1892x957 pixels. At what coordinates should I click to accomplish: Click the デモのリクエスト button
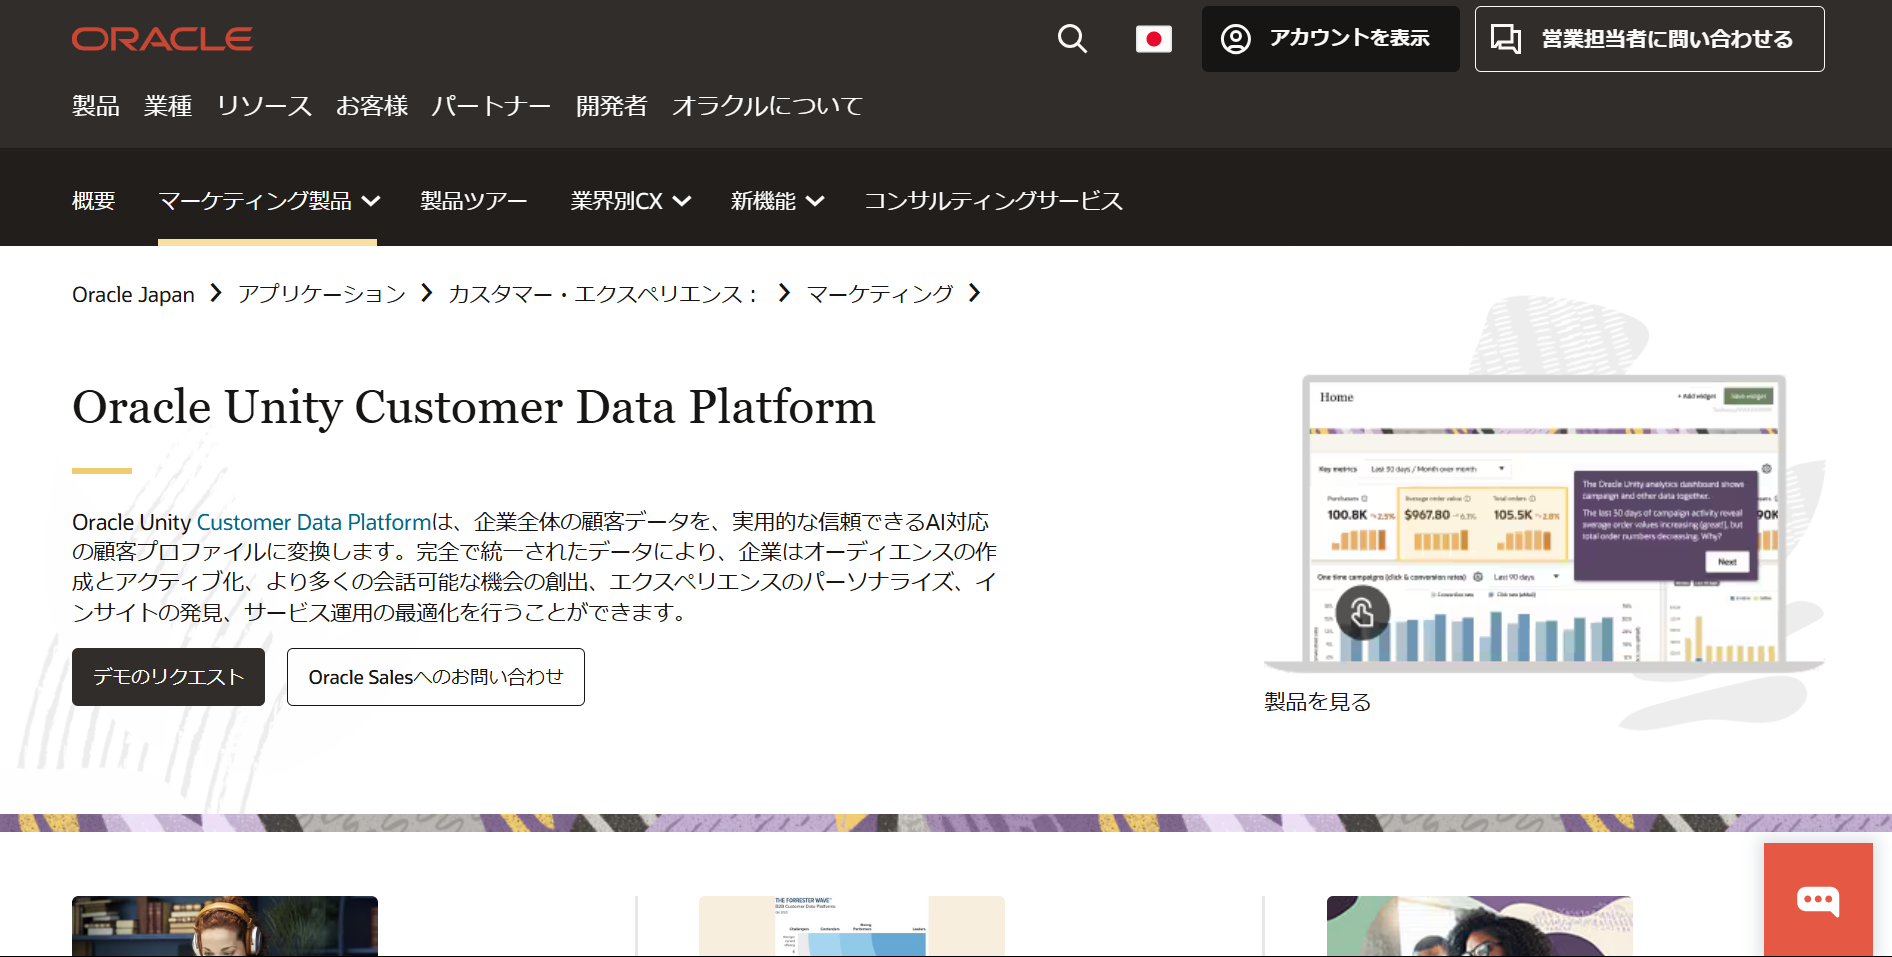[x=168, y=677]
